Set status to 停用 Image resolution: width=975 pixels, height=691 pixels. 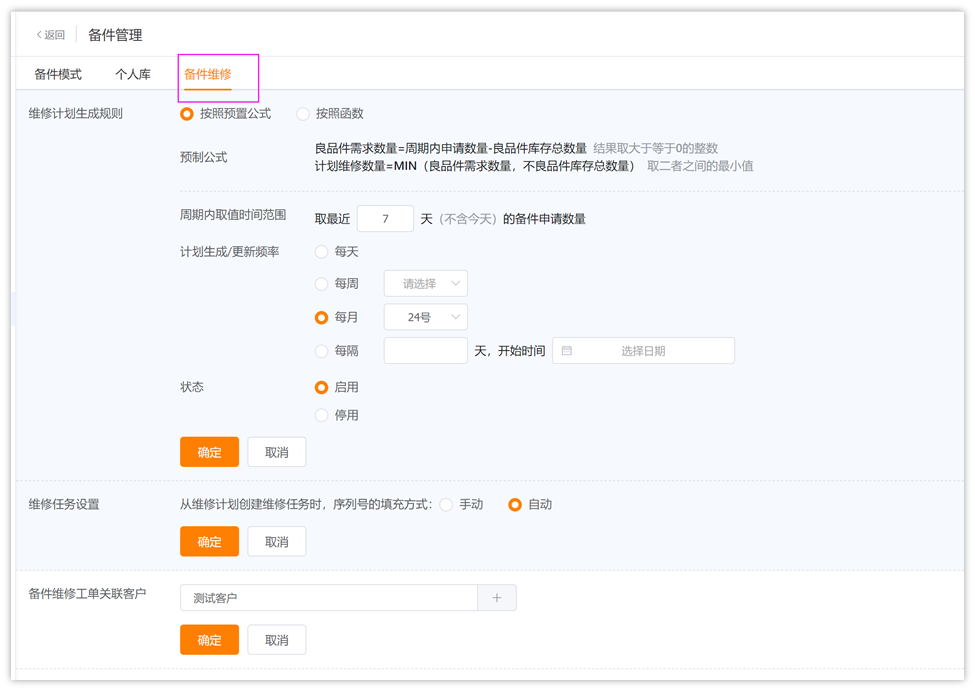coord(337,415)
